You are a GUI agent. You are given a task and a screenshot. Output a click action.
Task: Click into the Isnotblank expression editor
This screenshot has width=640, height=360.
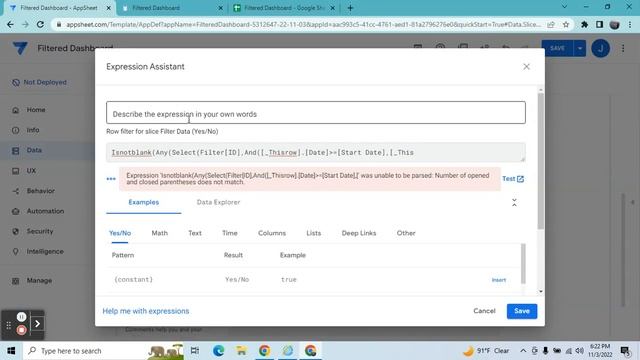point(316,152)
